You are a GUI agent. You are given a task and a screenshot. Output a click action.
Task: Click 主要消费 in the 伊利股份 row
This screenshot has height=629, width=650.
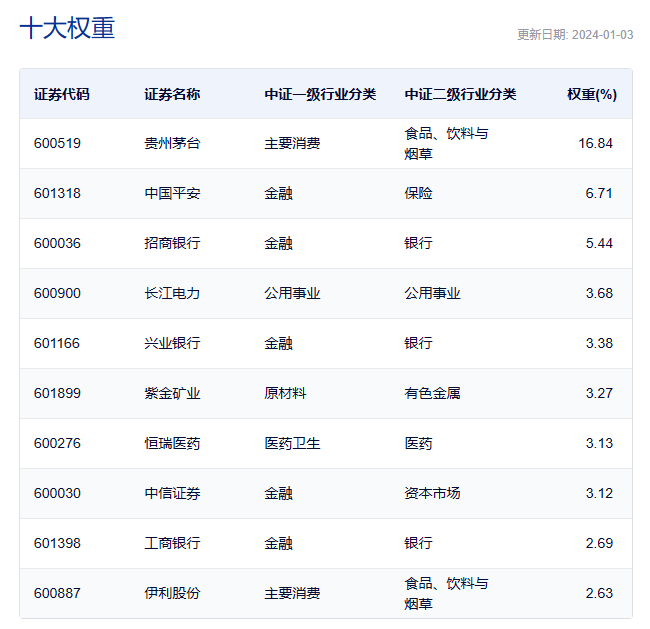tap(292, 593)
